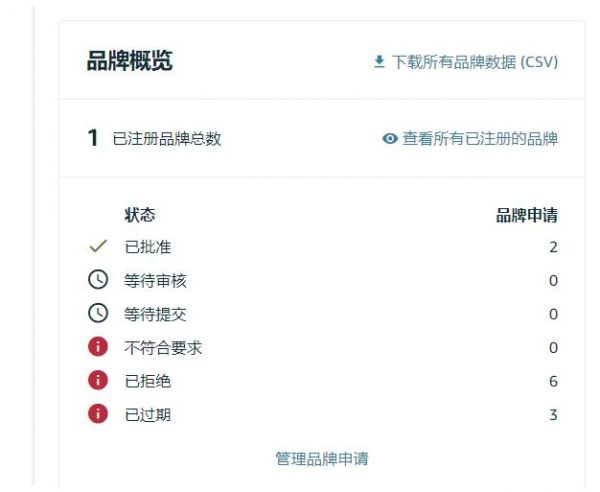600x492 pixels.
Task: Select the 等待审核 status label
Action: point(155,281)
